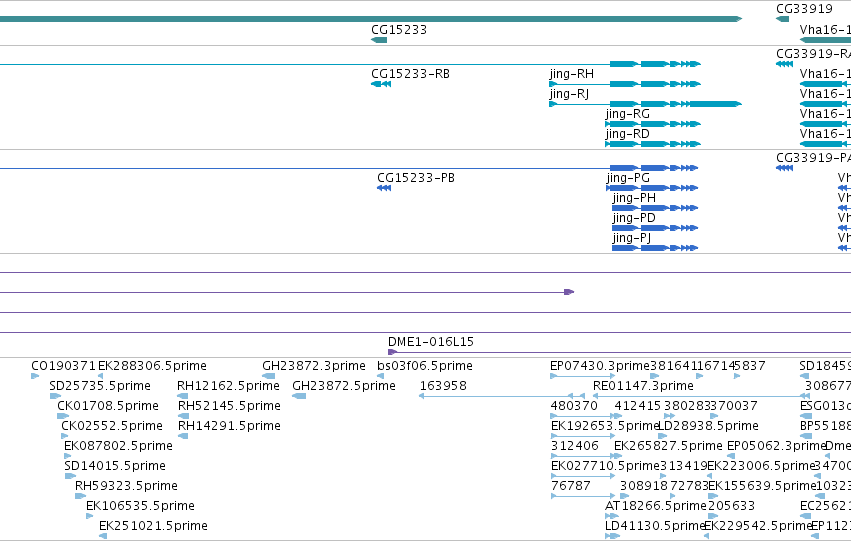Screen dimensions: 851x541
Task: Click the jing-PH protein label
Action: coord(634,198)
